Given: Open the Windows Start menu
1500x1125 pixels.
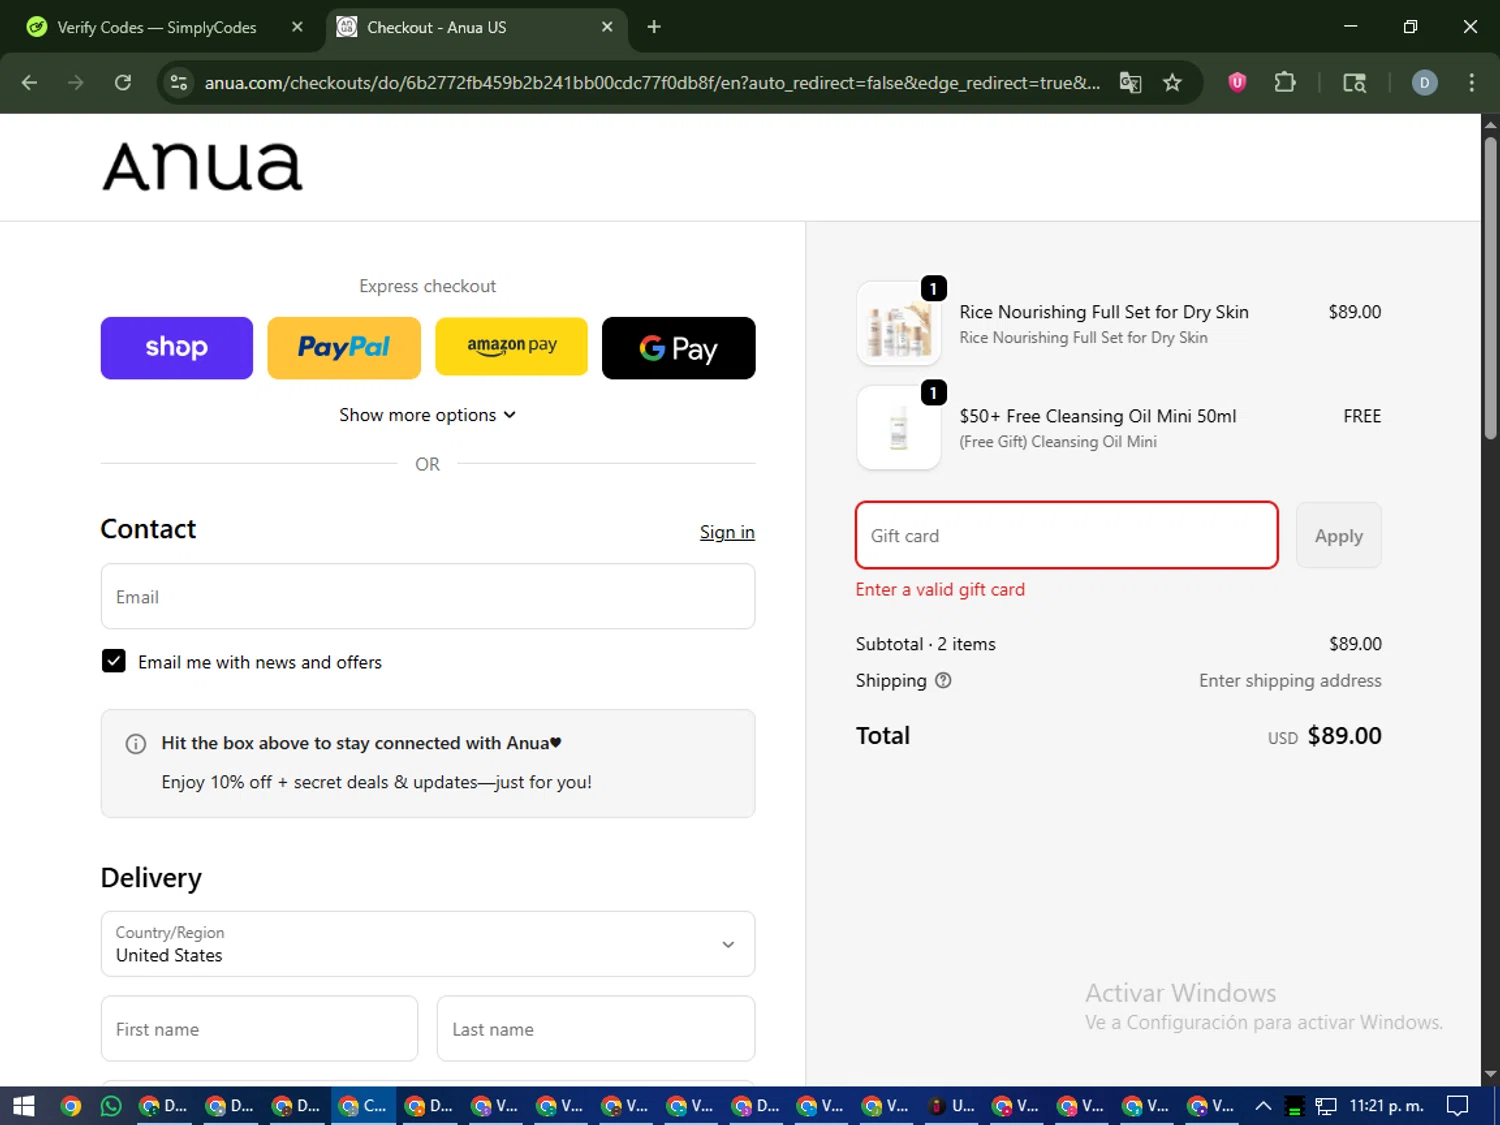Looking at the screenshot, I should (x=23, y=1106).
